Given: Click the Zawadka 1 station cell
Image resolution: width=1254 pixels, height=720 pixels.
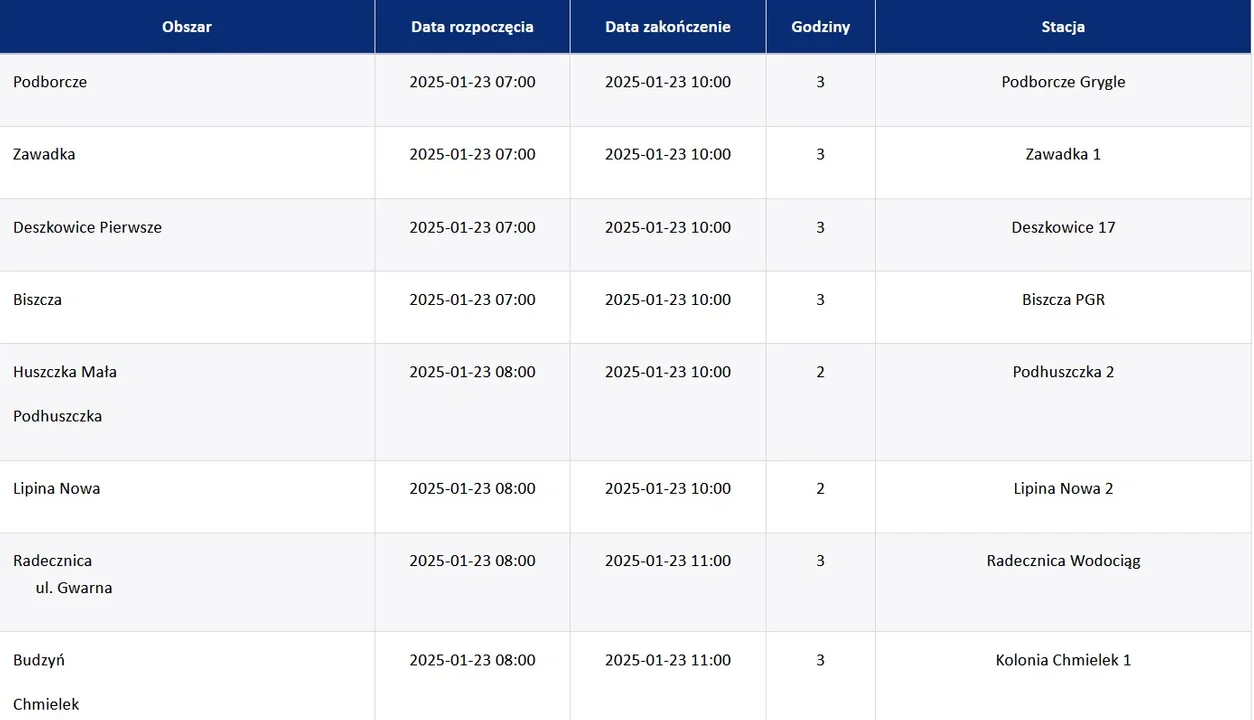Looking at the screenshot, I should coord(1063,154).
